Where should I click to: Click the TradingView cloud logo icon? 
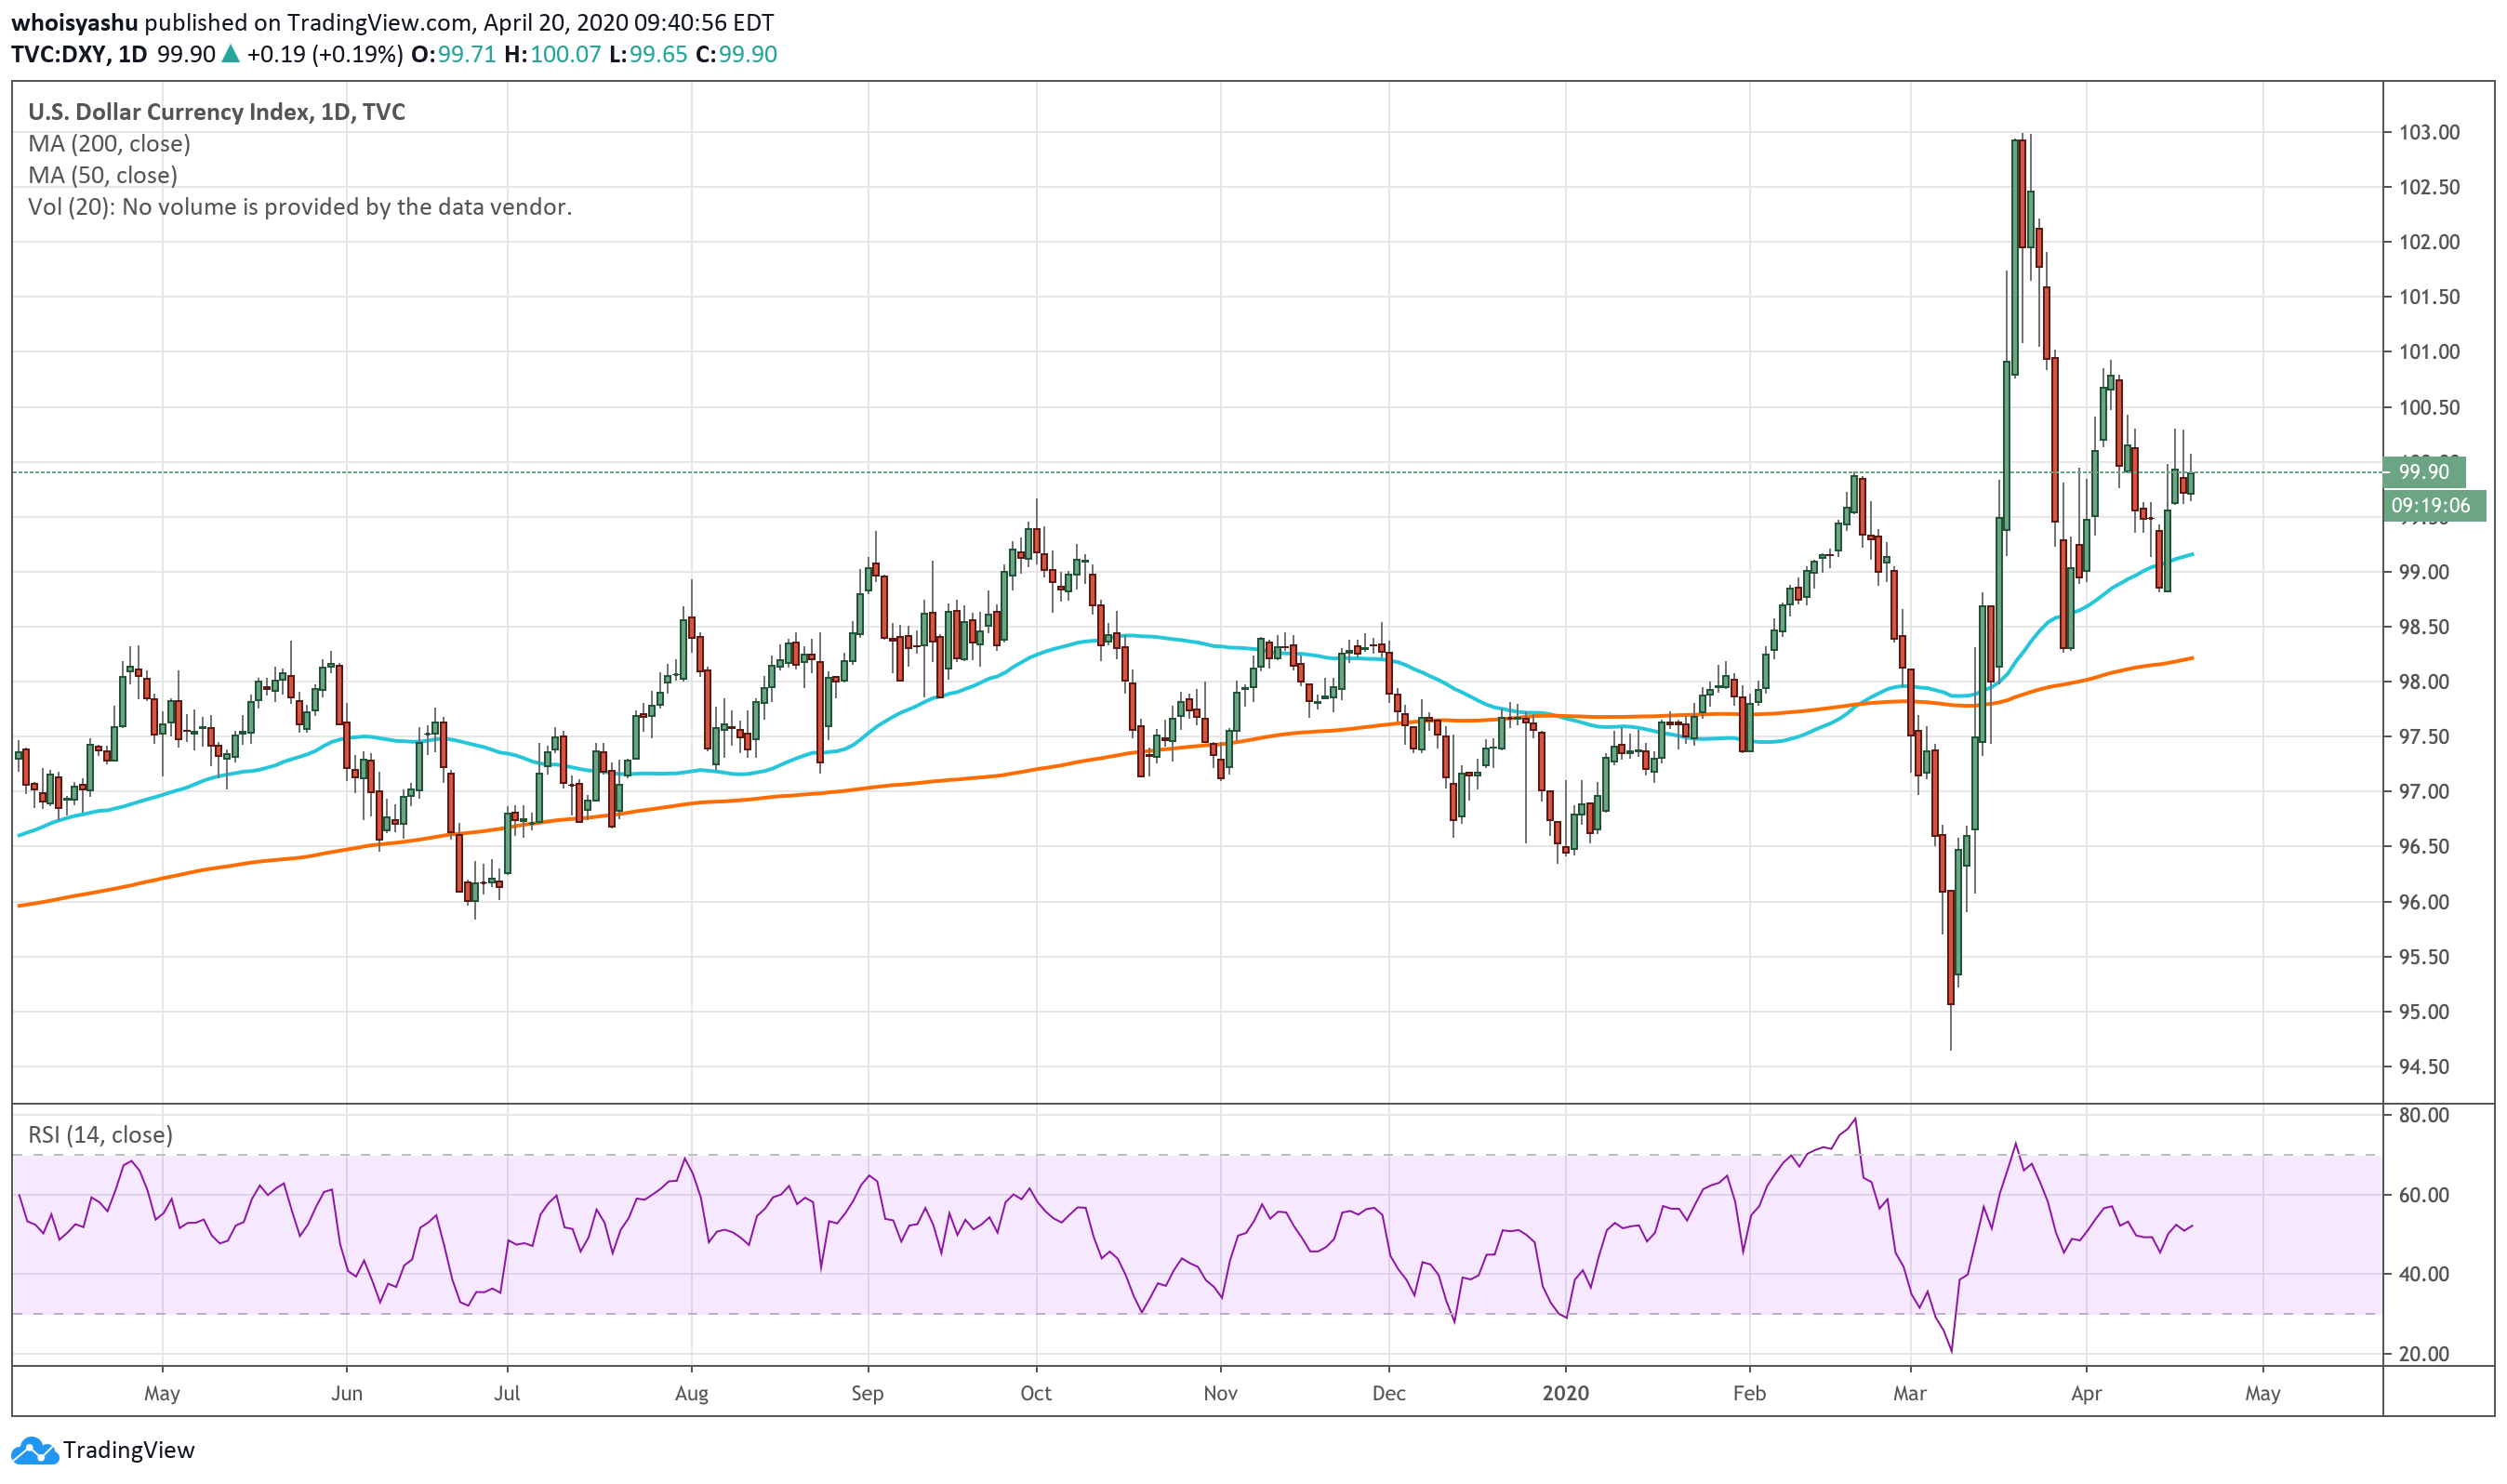click(34, 1450)
